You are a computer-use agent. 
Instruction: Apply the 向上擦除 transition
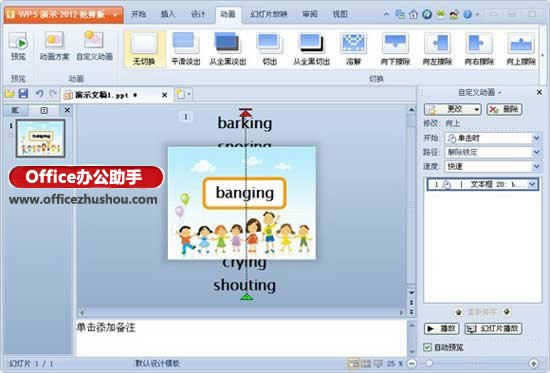[x=521, y=49]
